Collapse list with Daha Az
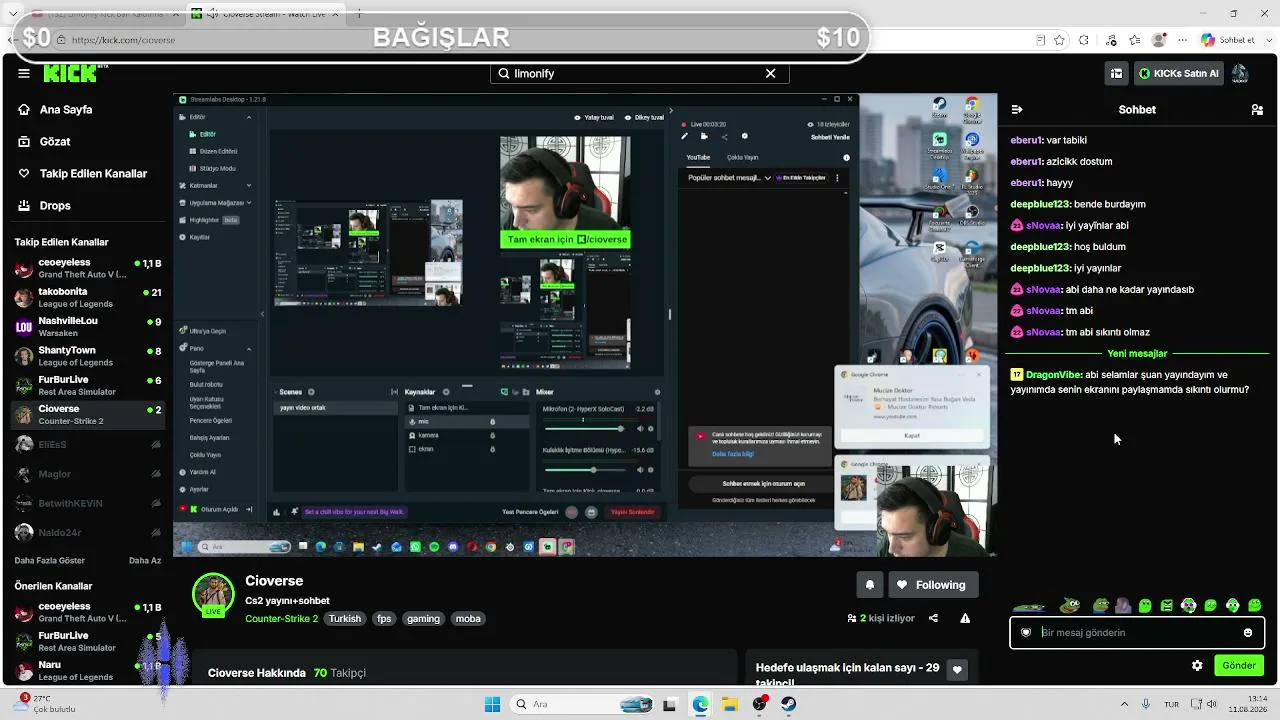Image resolution: width=1280 pixels, height=720 pixels. [145, 561]
